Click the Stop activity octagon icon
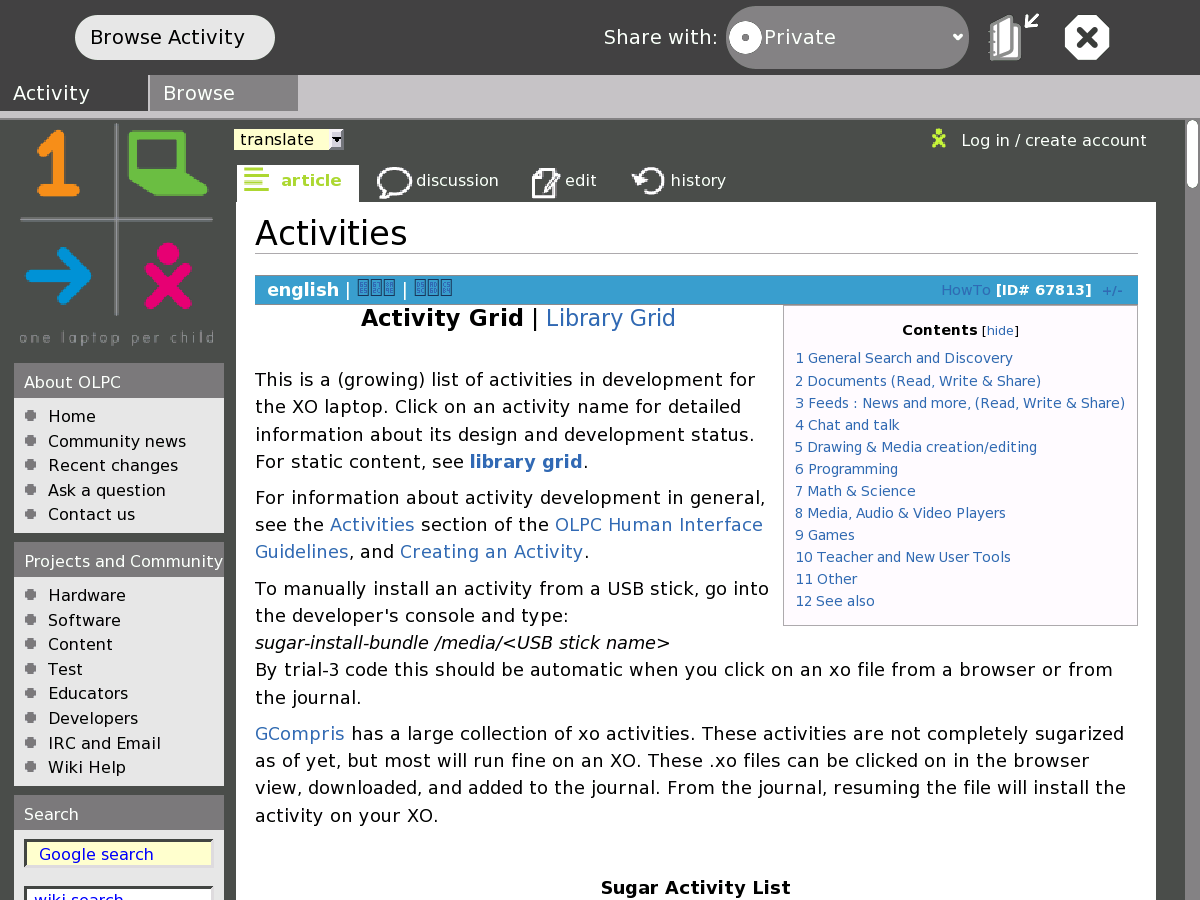The width and height of the screenshot is (1200, 900). pyautogui.click(x=1087, y=38)
